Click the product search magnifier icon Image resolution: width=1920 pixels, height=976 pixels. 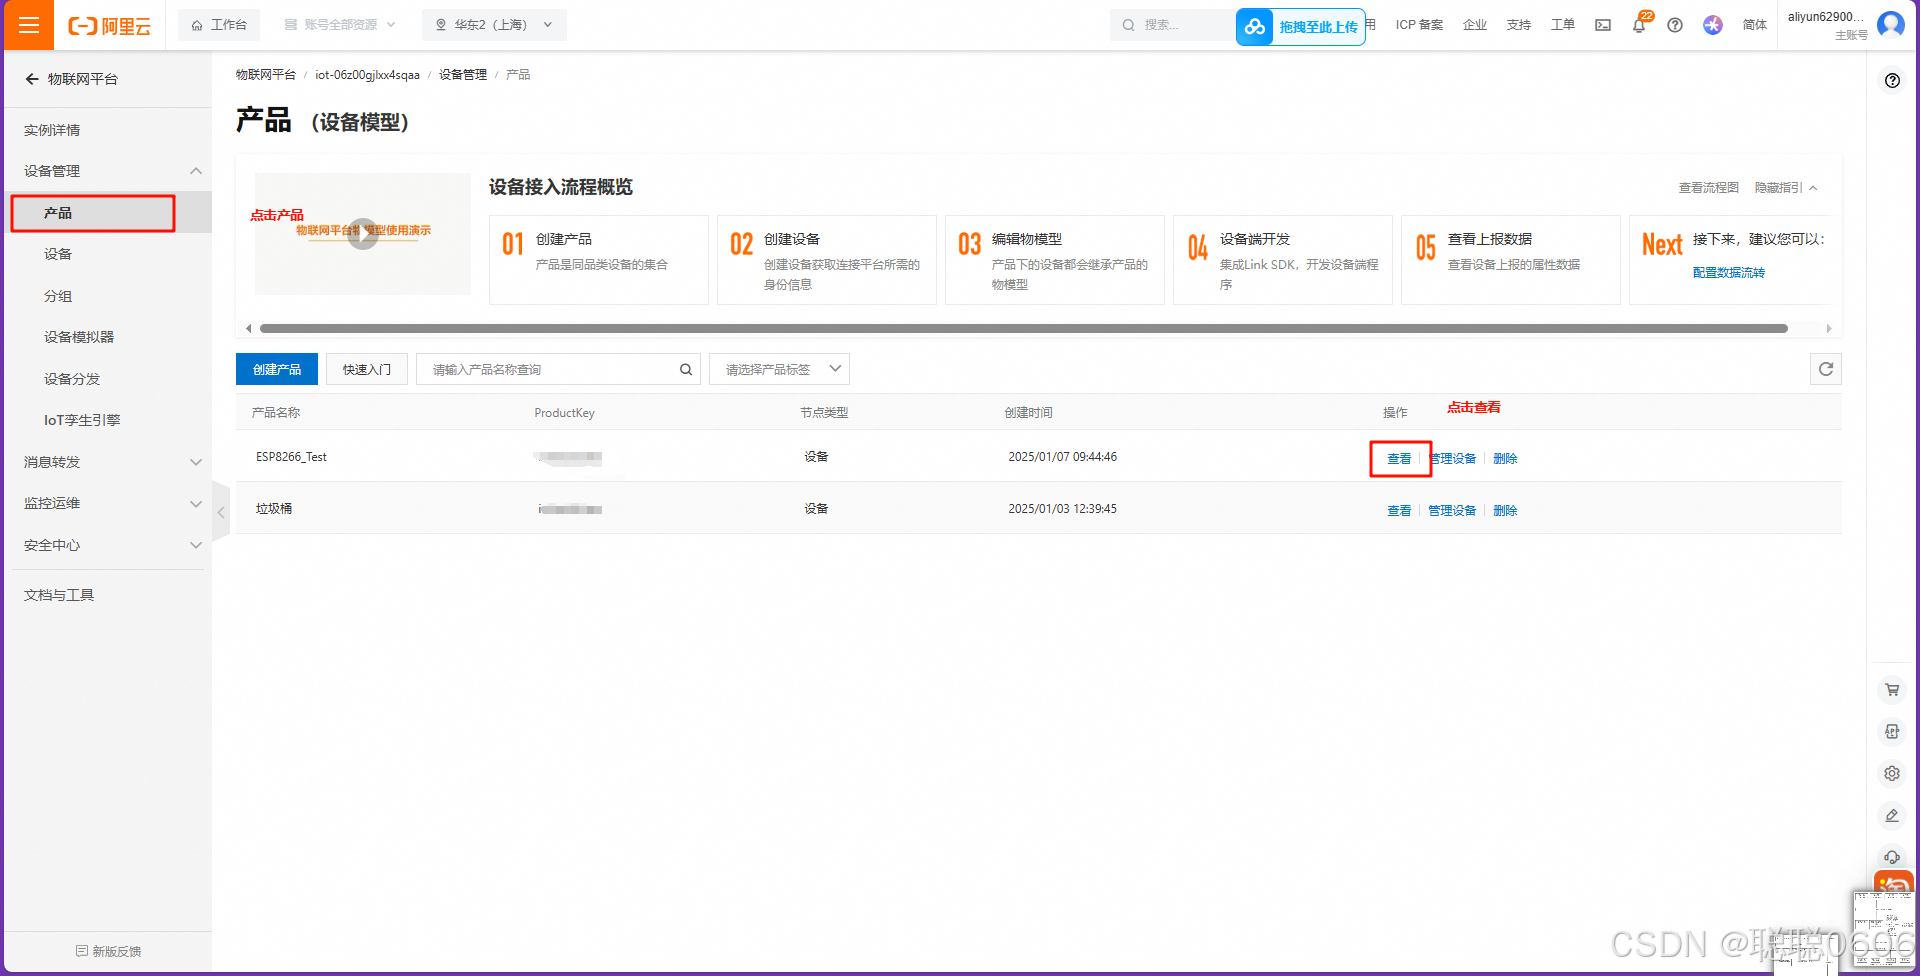coord(686,369)
